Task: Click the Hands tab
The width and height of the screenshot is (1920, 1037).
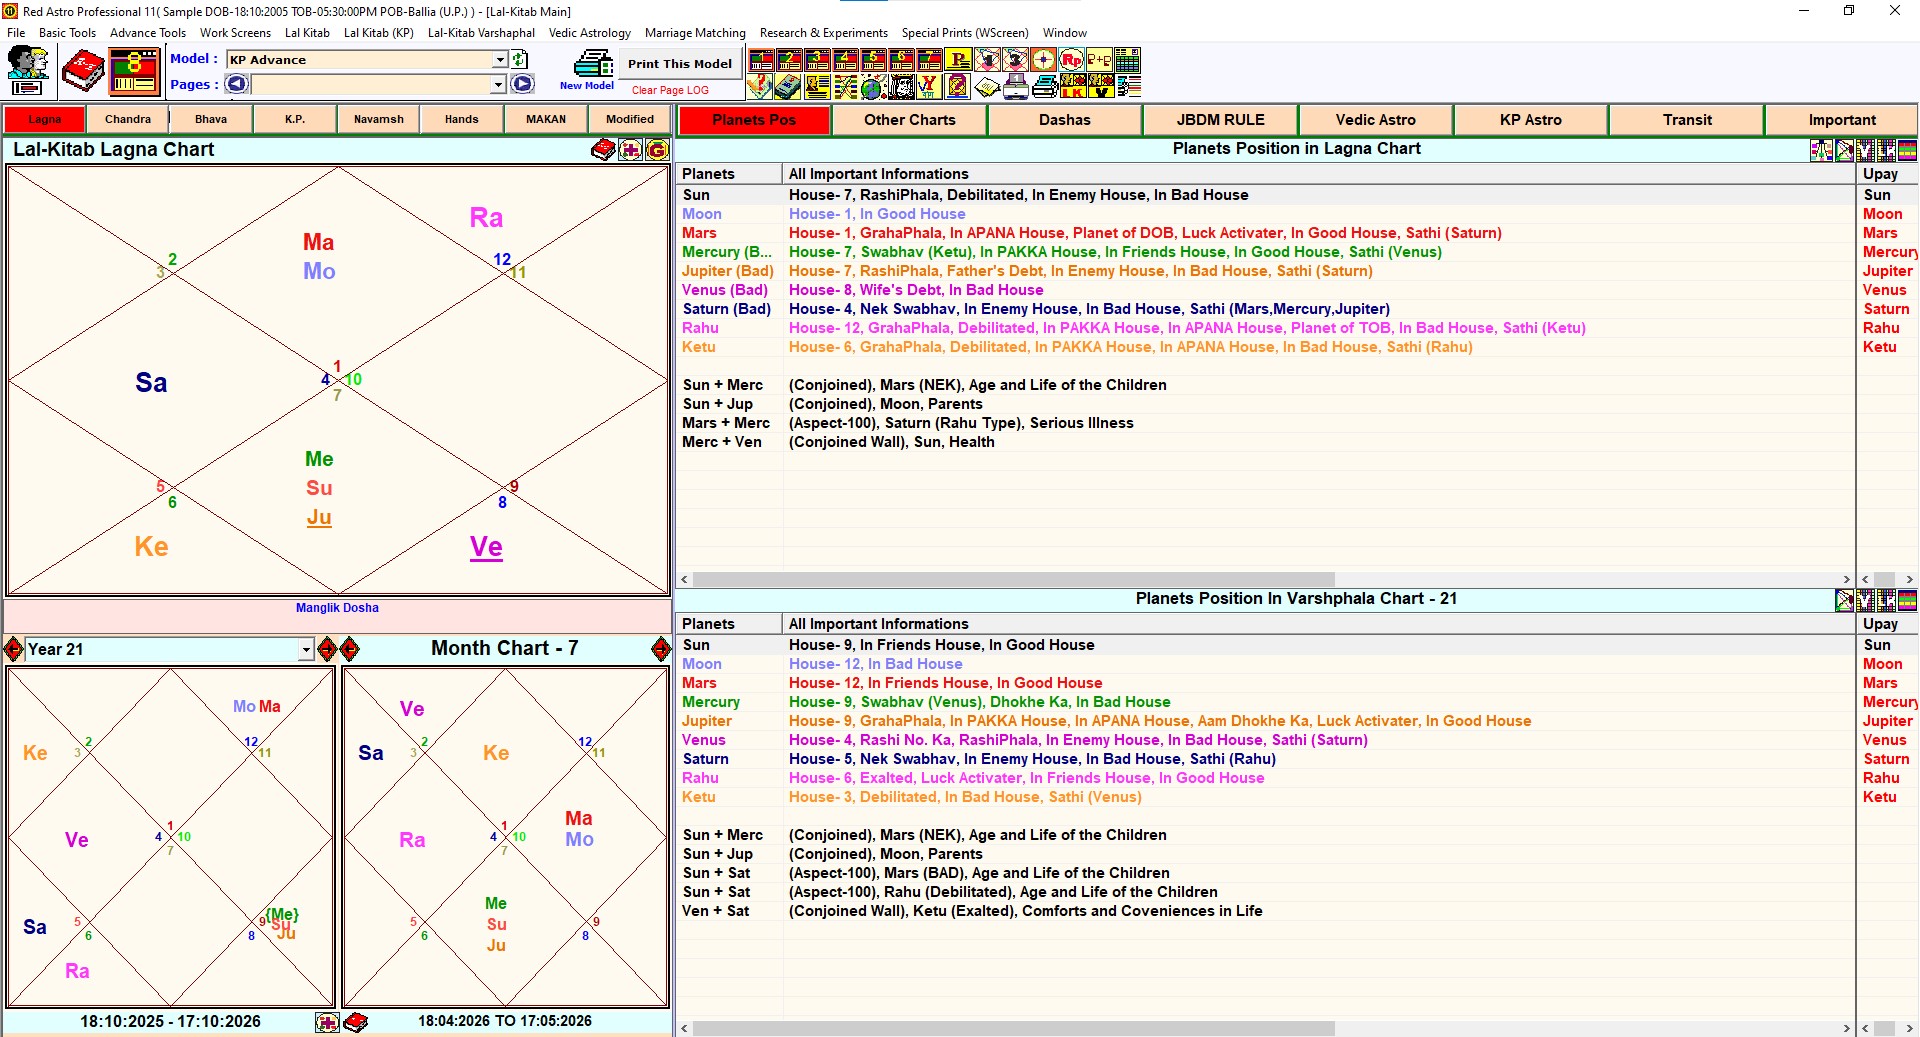Action: click(462, 119)
